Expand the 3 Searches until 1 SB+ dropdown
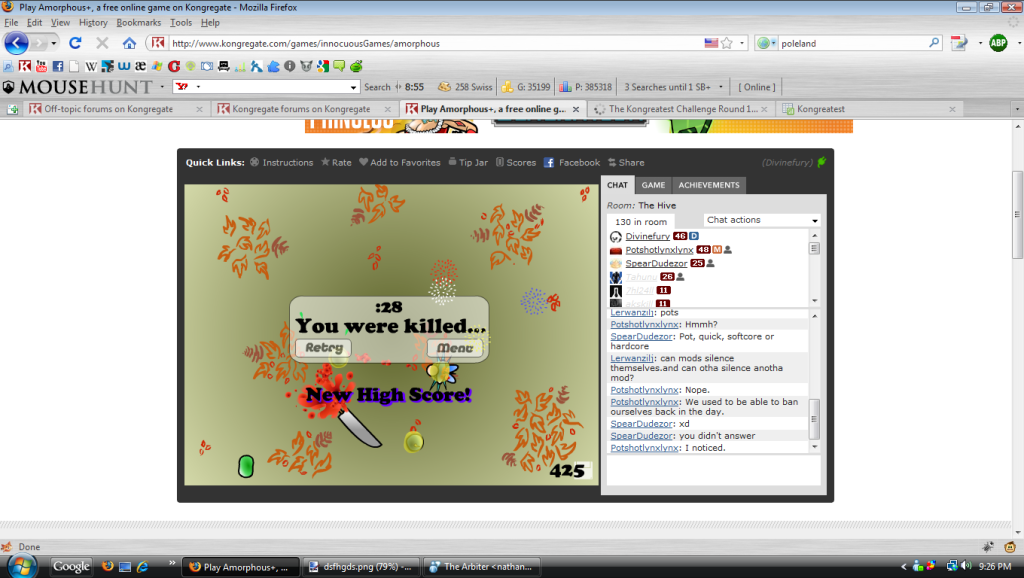 pos(721,87)
